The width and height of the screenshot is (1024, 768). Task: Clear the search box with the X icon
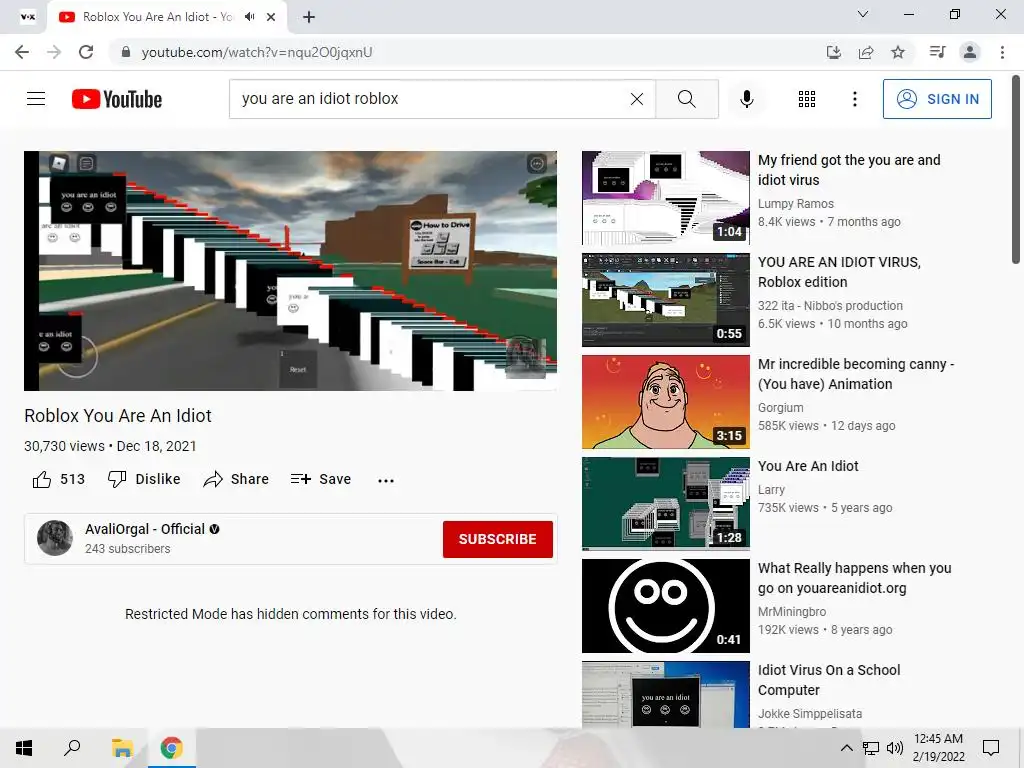[x=637, y=99]
